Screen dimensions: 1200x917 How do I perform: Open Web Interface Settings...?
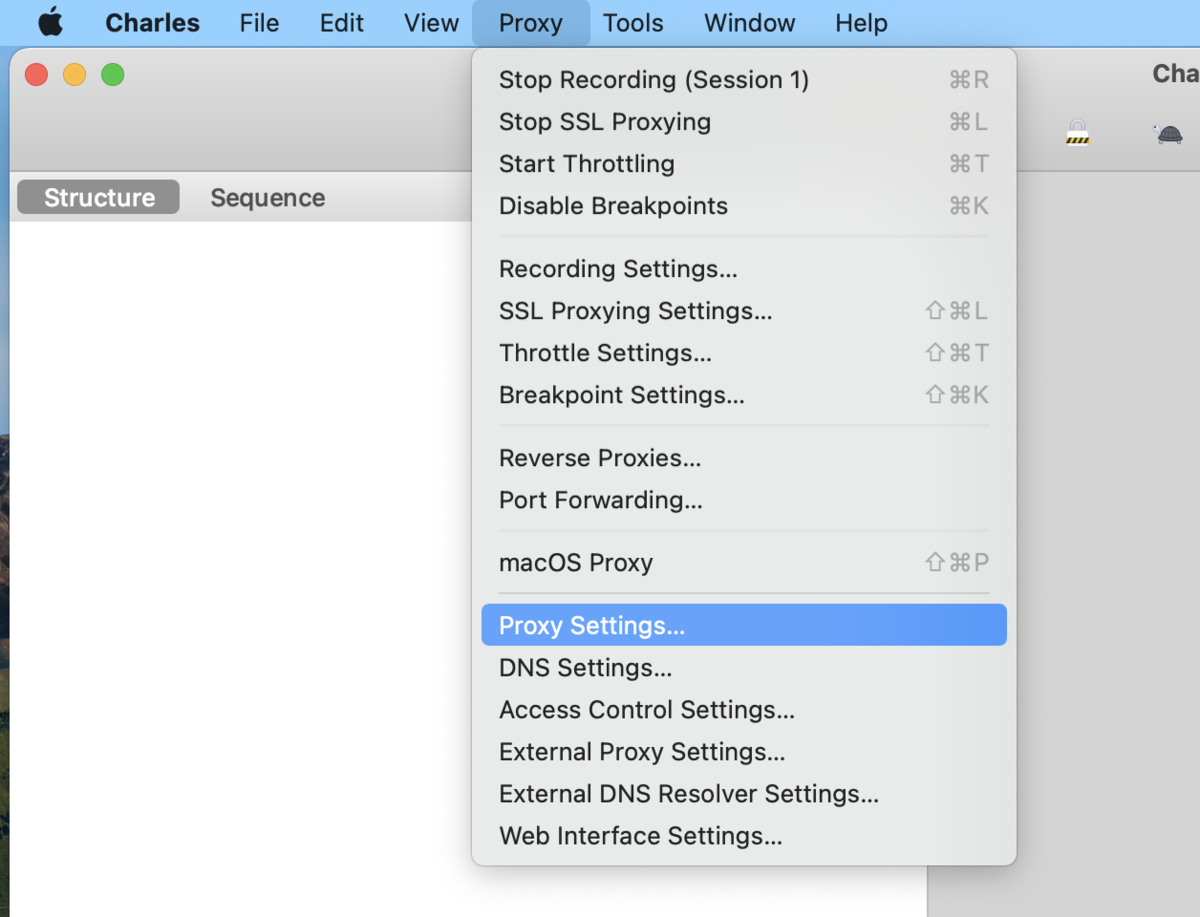[x=640, y=836]
